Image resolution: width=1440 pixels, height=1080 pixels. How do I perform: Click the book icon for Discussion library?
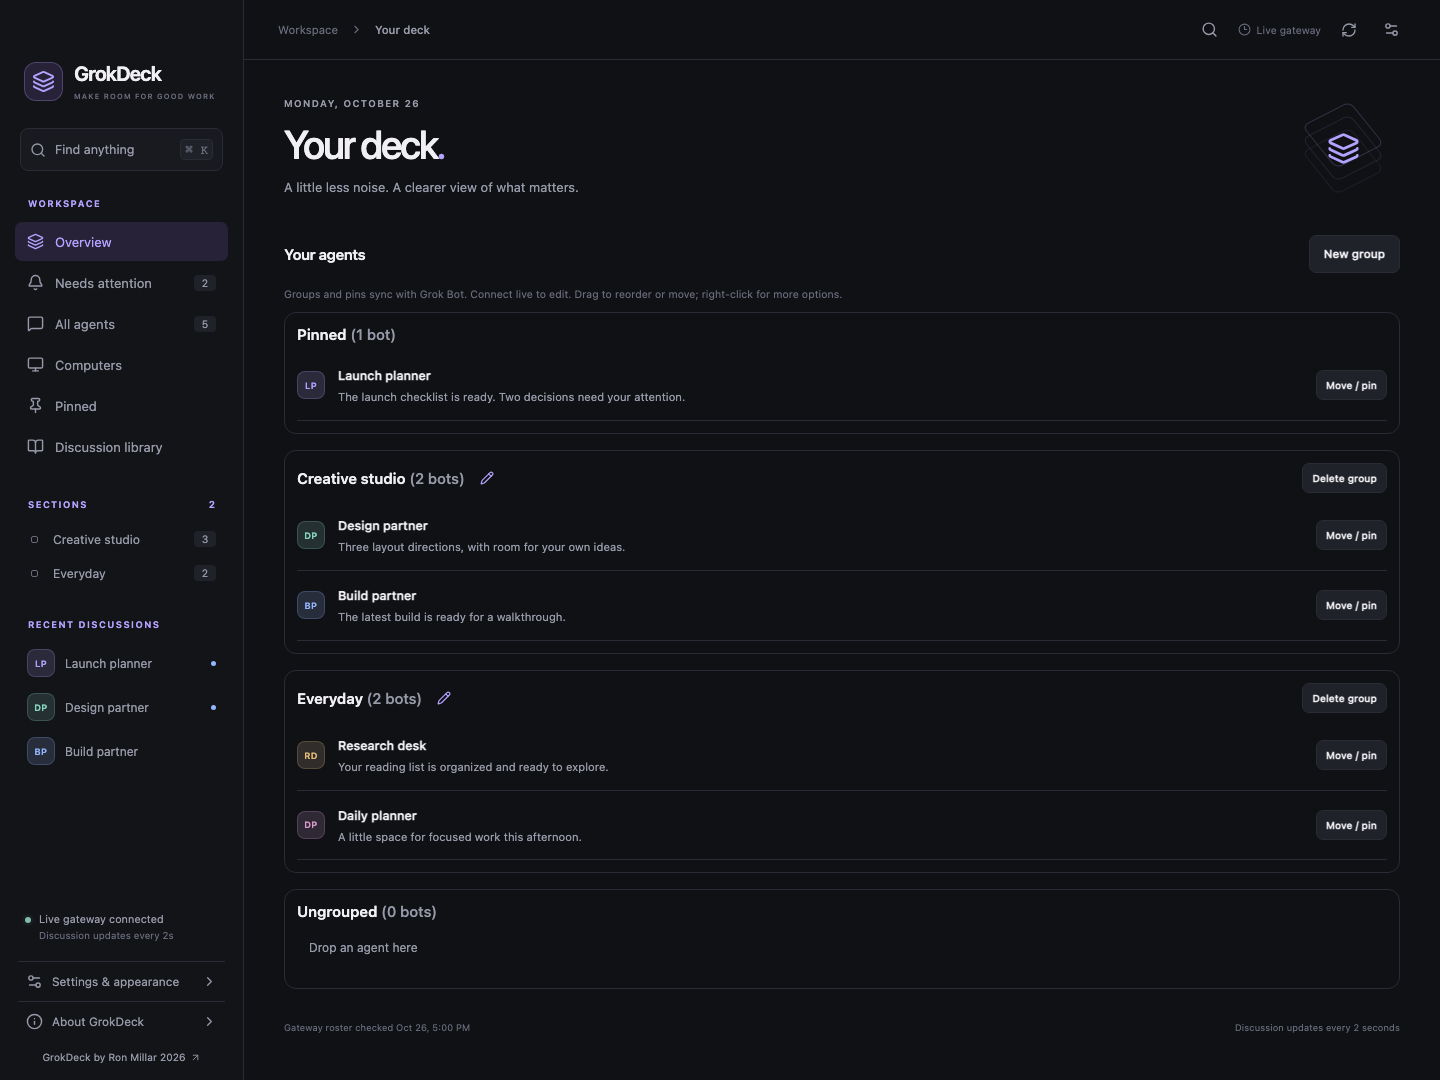35,447
